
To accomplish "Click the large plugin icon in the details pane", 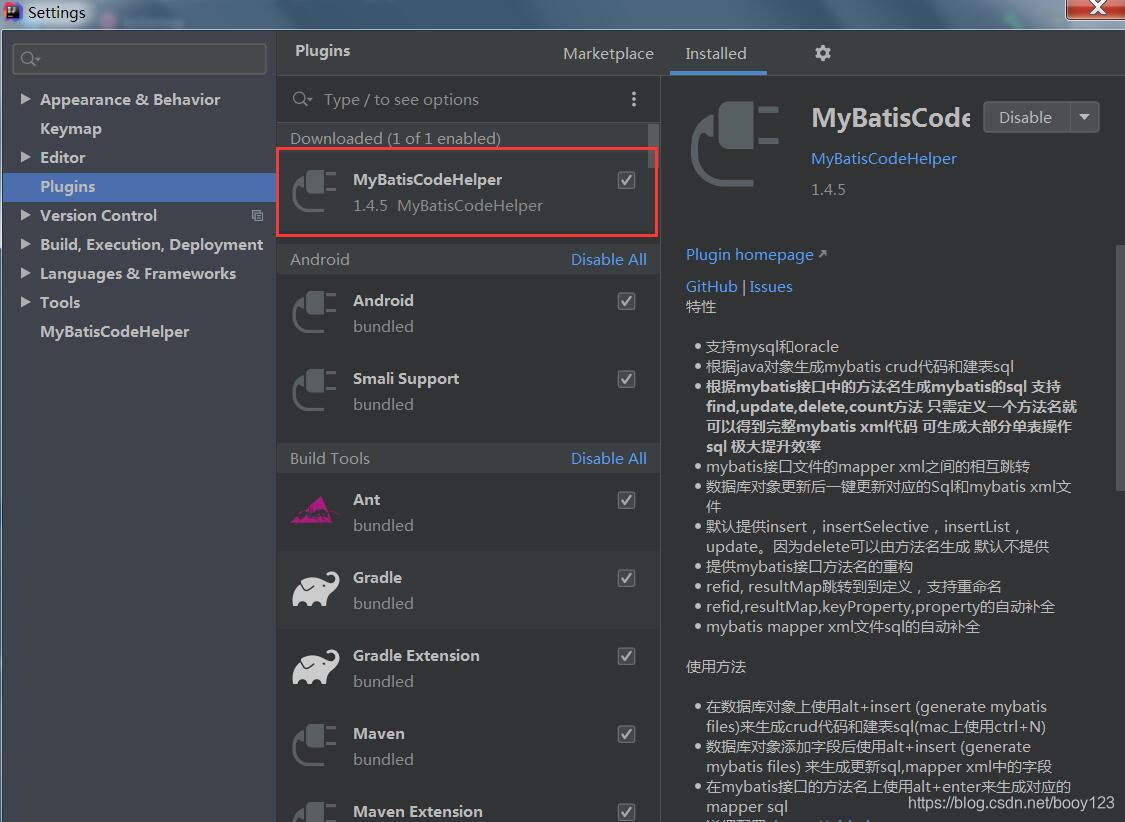I will (735, 143).
